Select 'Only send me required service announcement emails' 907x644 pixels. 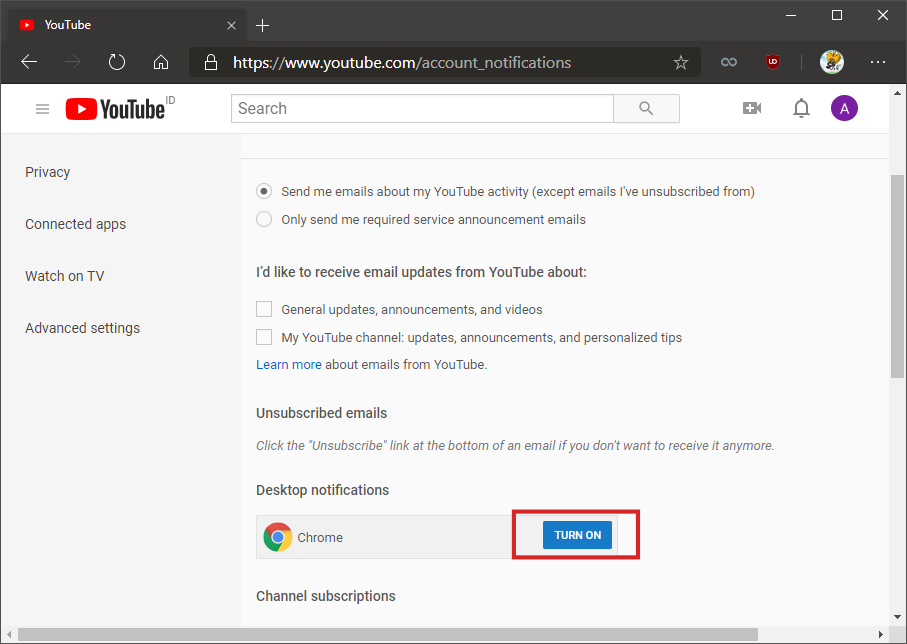pyautogui.click(x=264, y=219)
